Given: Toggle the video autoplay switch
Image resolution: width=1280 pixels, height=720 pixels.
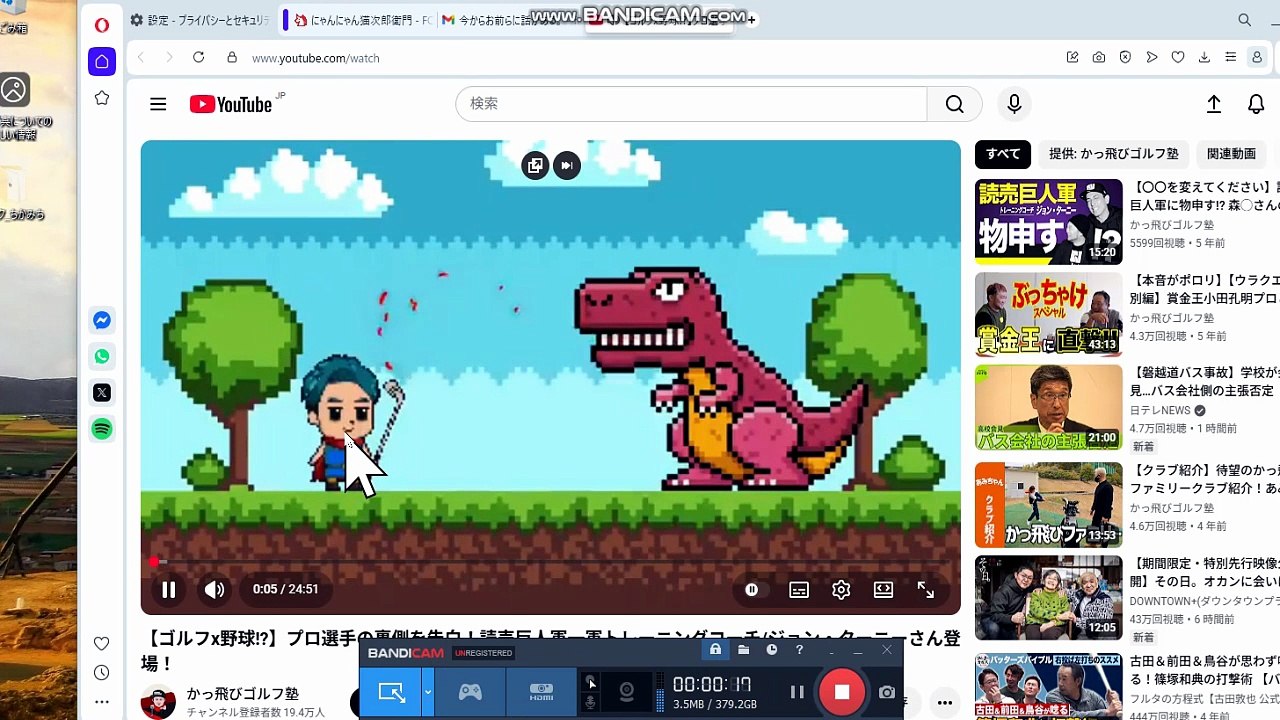Looking at the screenshot, I should click(752, 590).
